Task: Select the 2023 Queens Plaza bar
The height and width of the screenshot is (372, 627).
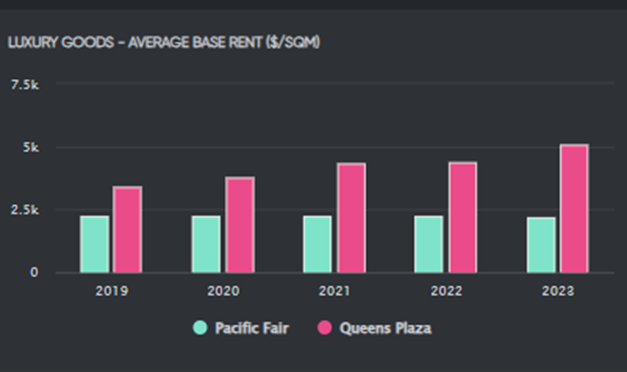Action: 574,208
